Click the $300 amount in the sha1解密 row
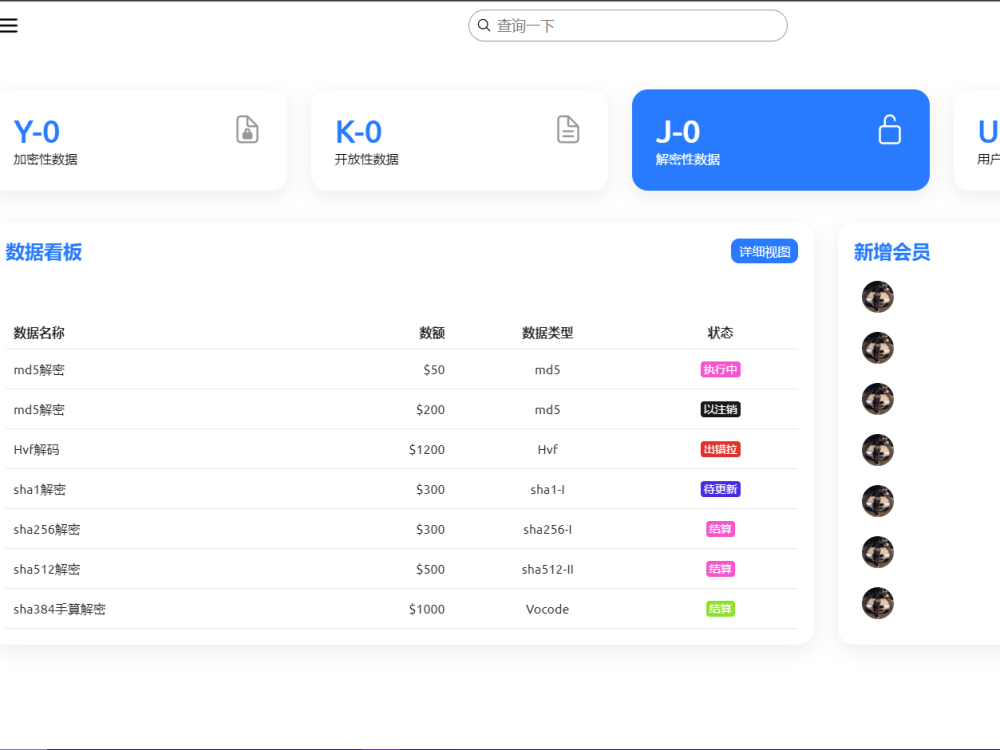Image resolution: width=1000 pixels, height=750 pixels. pos(430,489)
